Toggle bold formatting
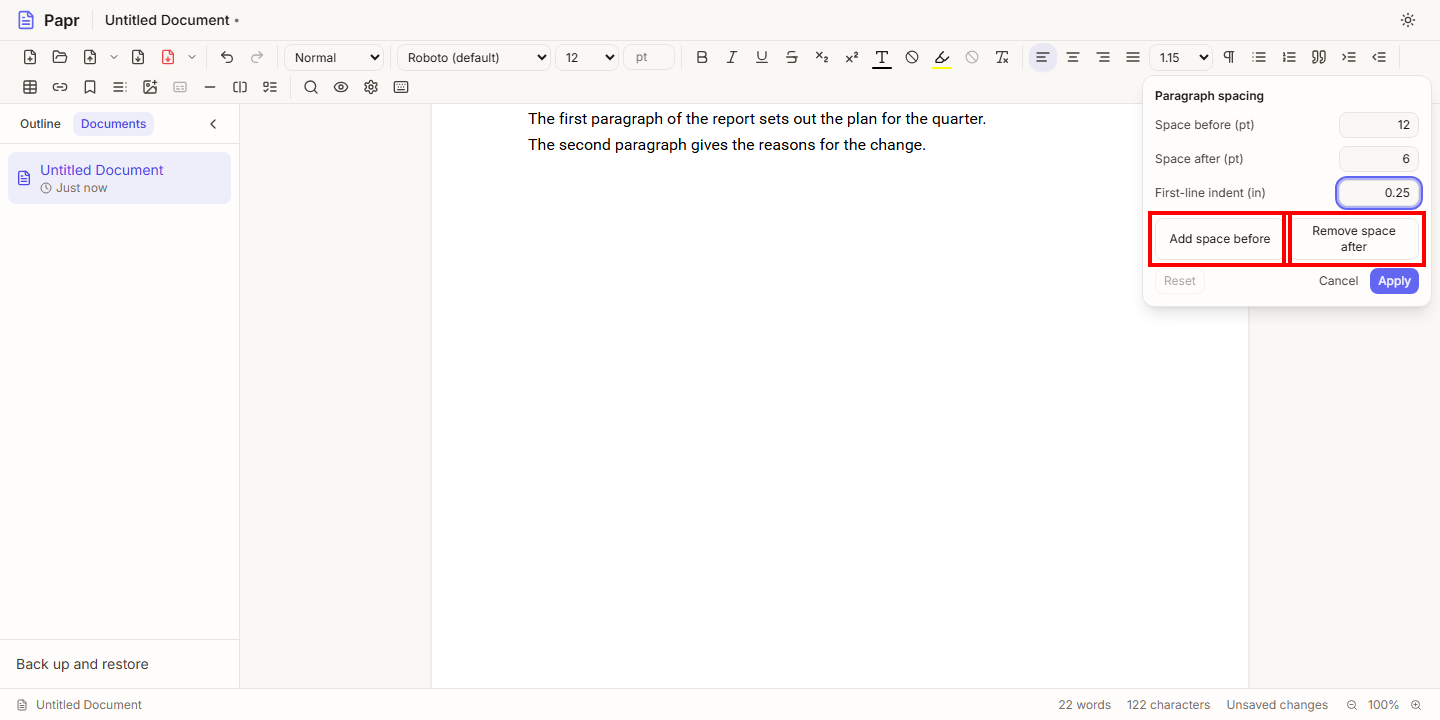The width and height of the screenshot is (1440, 720). (x=702, y=57)
